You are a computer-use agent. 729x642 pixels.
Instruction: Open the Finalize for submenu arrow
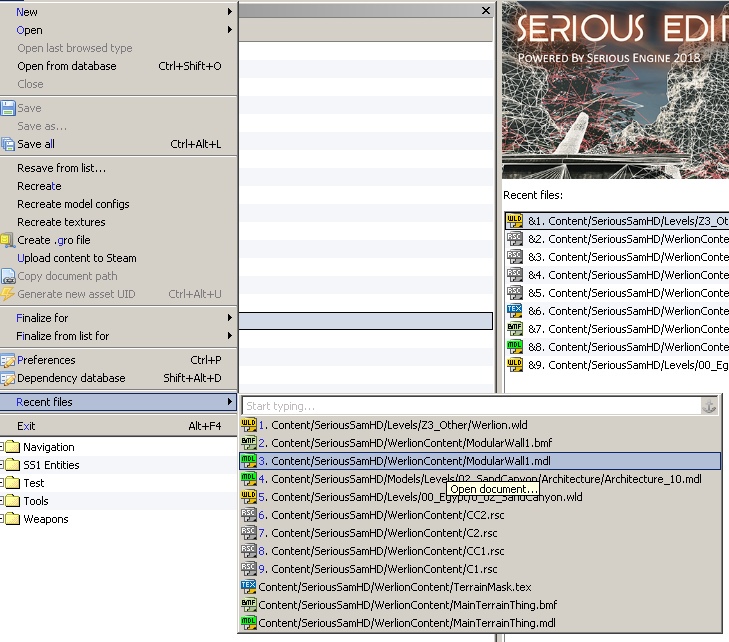[230, 318]
